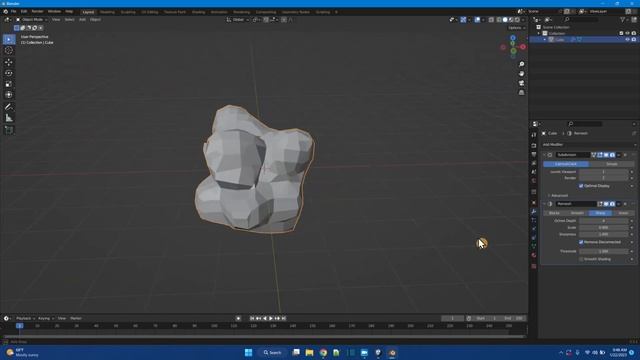Collapse the Subdivision modifier panel

[x=544, y=155]
